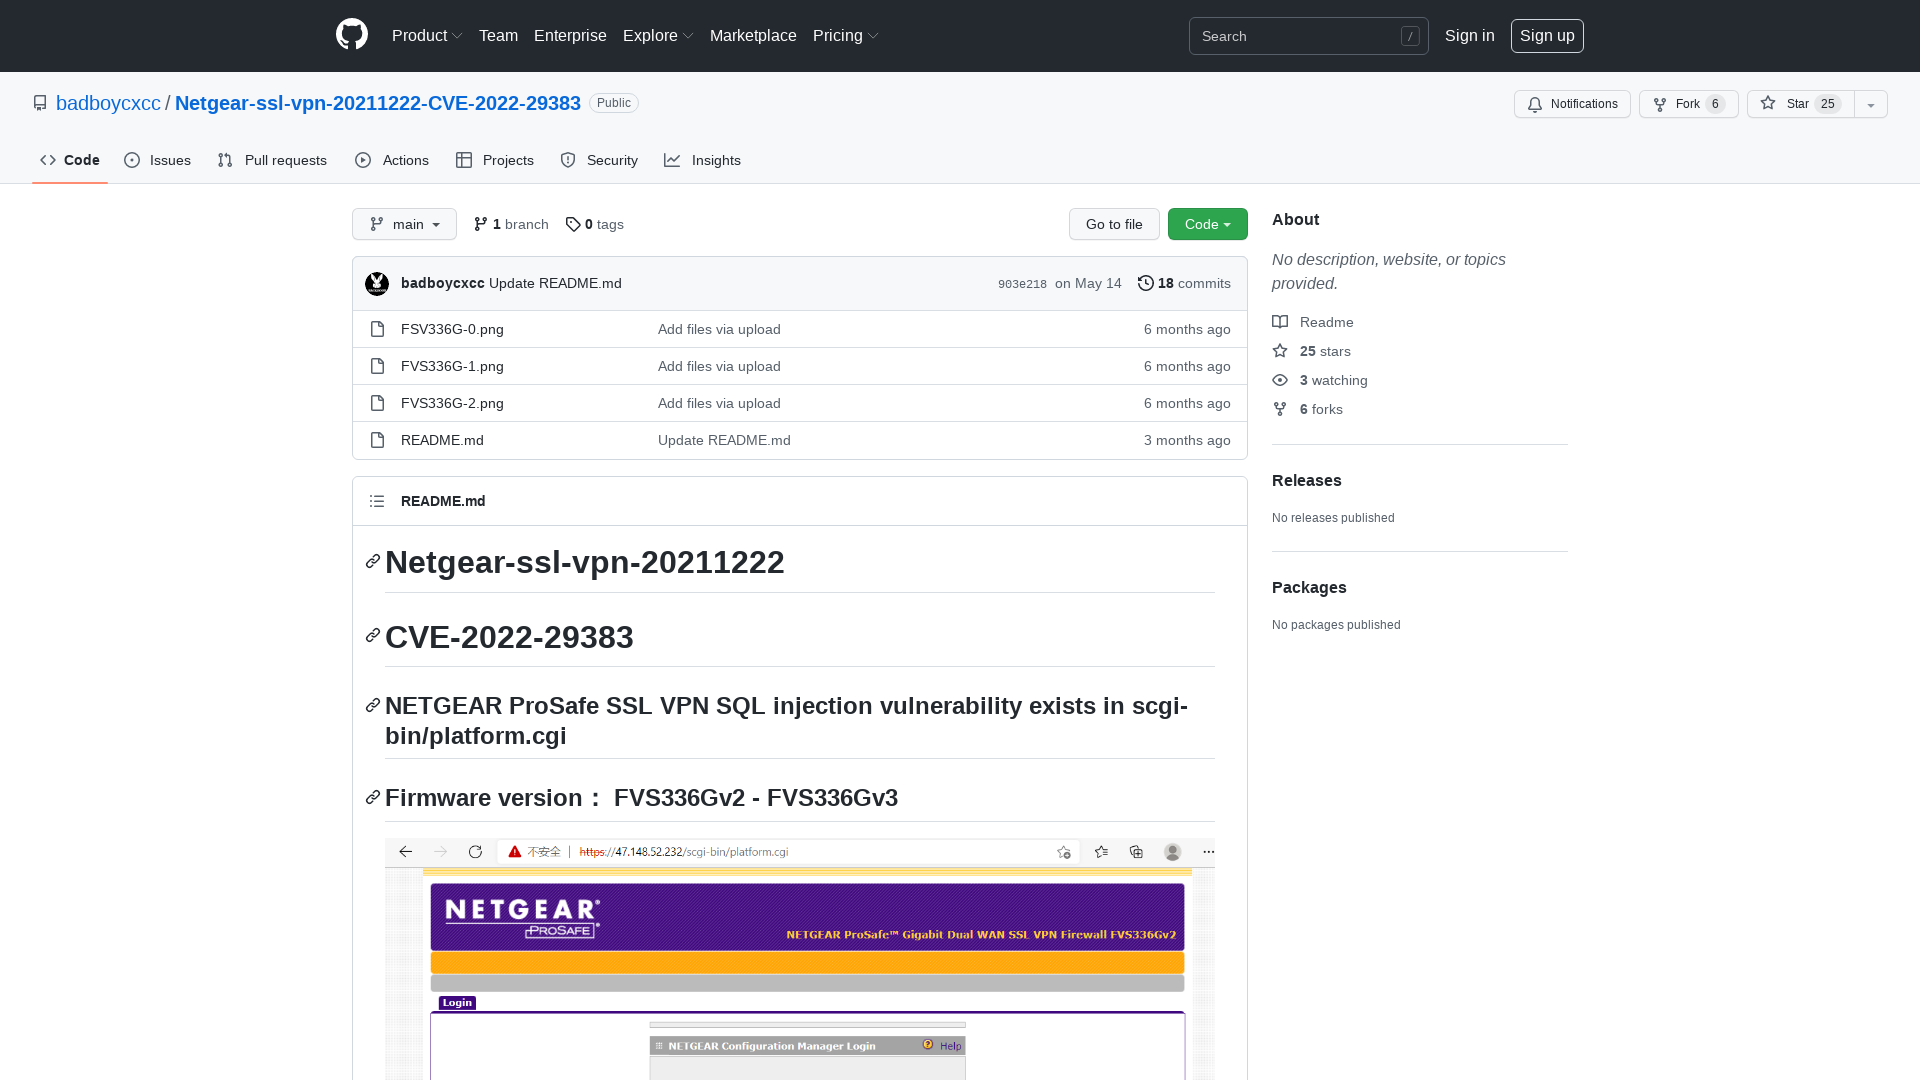This screenshot has height=1080, width=1920.
Task: Click the badboycxcc avatar in commit row
Action: 377,284
